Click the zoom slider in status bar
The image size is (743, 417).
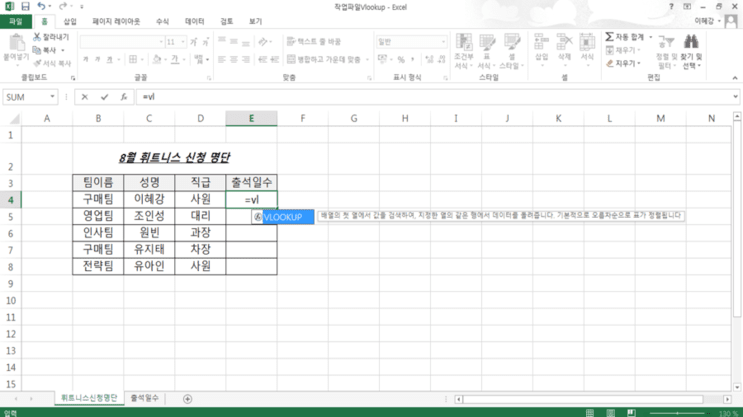coord(679,413)
